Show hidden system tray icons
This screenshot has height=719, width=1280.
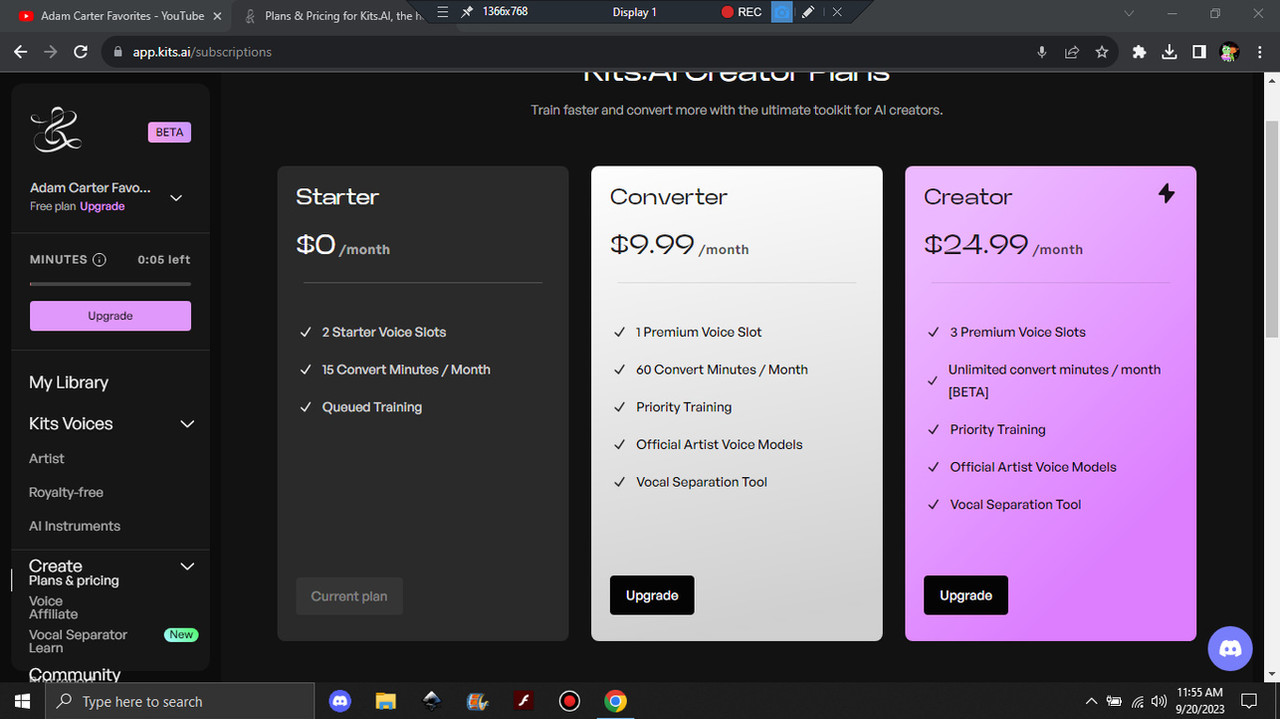click(1091, 701)
